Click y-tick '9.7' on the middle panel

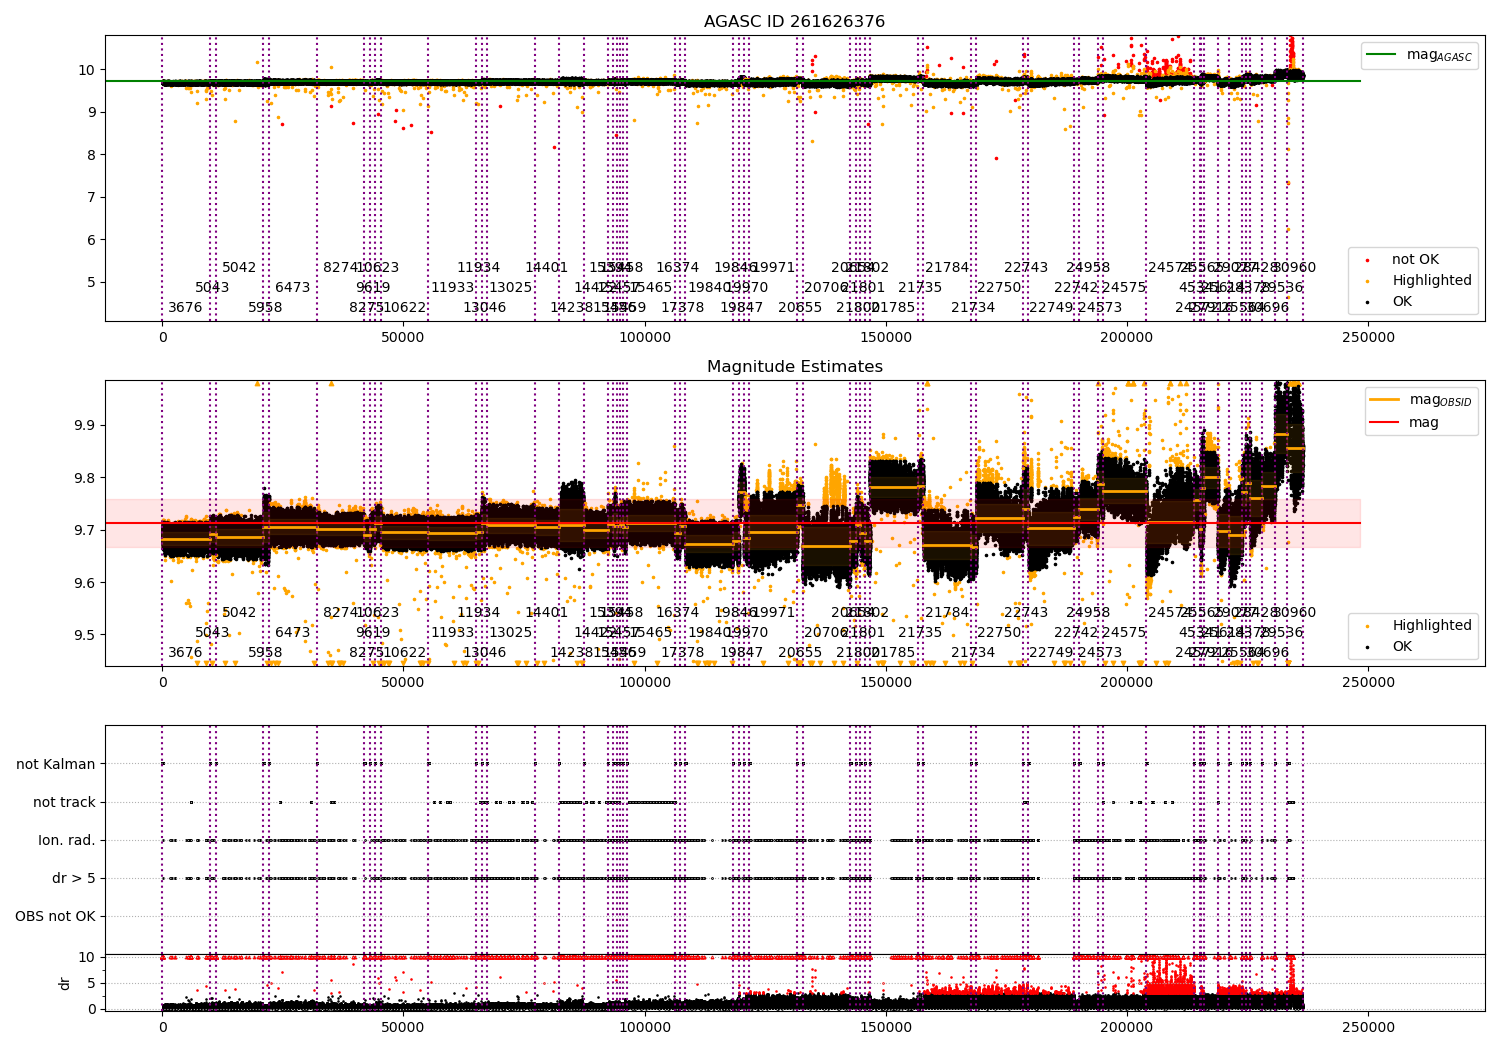[x=85, y=530]
